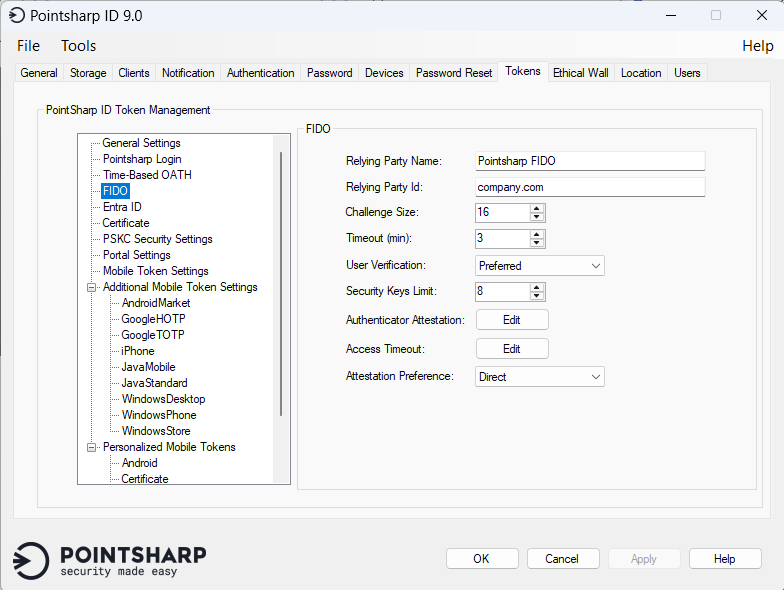Click Edit for Authenticator Attestation
The image size is (784, 590).
[x=512, y=320]
